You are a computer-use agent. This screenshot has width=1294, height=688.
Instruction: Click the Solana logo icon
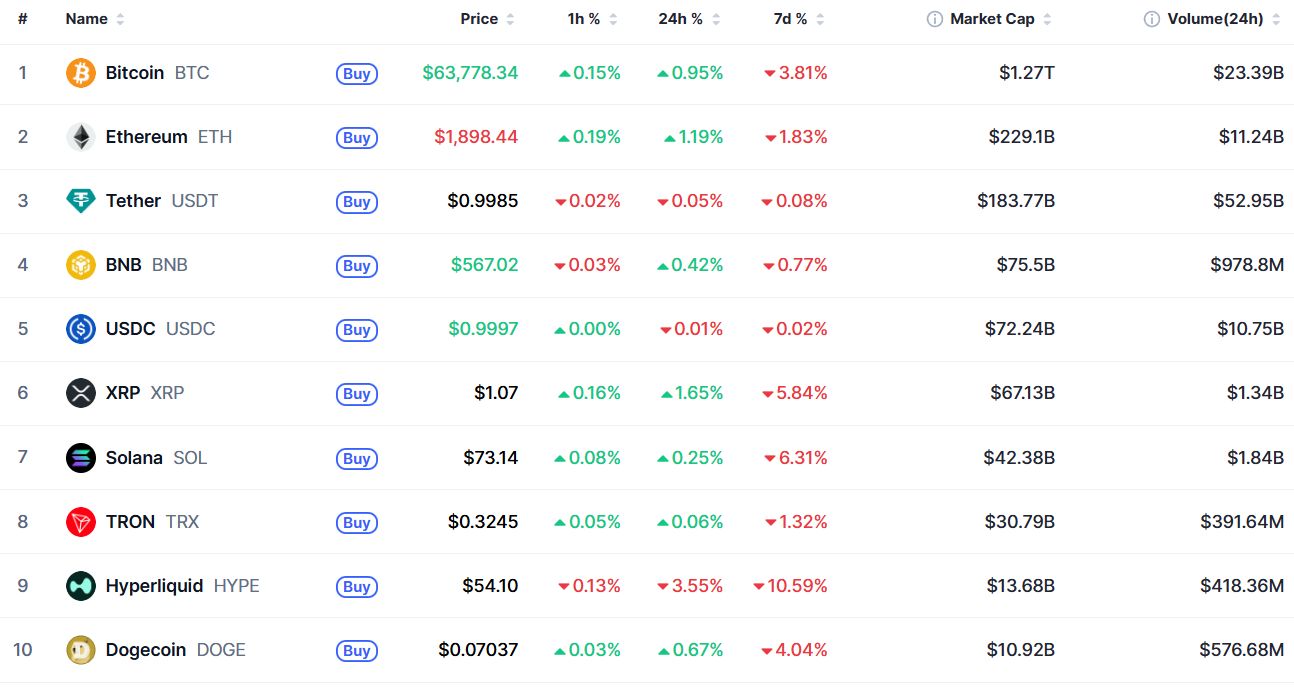click(x=81, y=458)
